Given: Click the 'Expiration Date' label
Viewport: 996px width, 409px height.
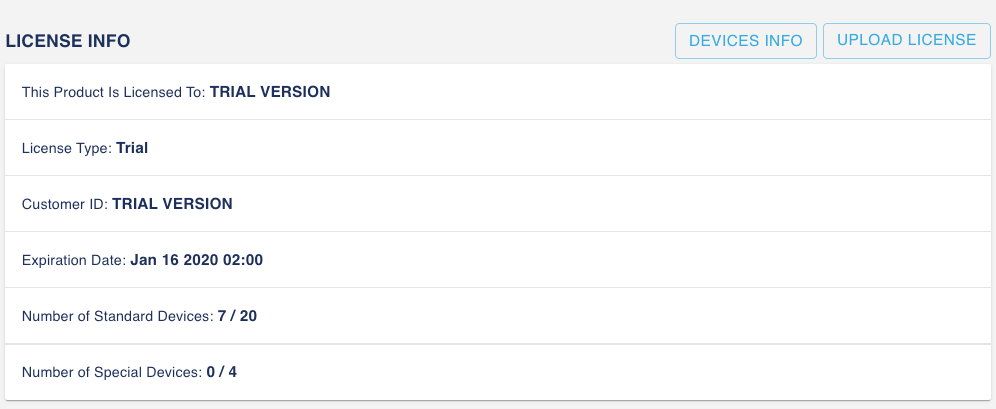Looking at the screenshot, I should 74,260.
